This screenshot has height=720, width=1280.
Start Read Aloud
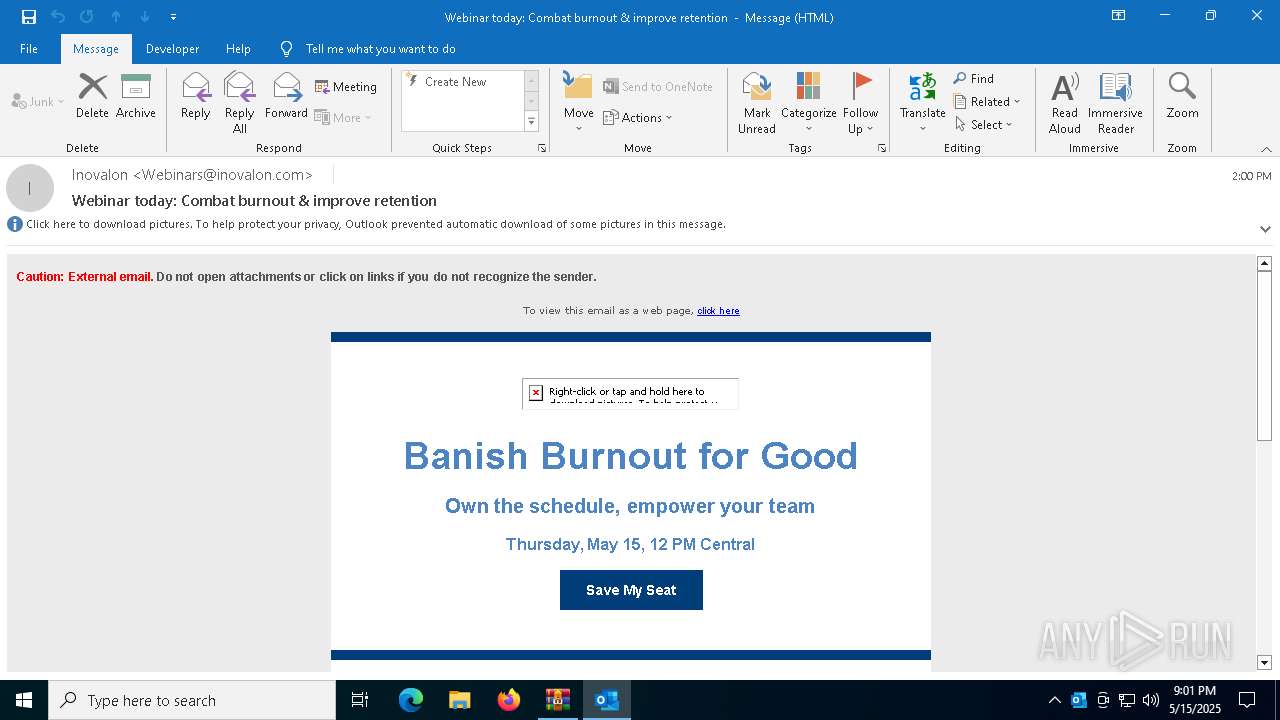[1064, 102]
